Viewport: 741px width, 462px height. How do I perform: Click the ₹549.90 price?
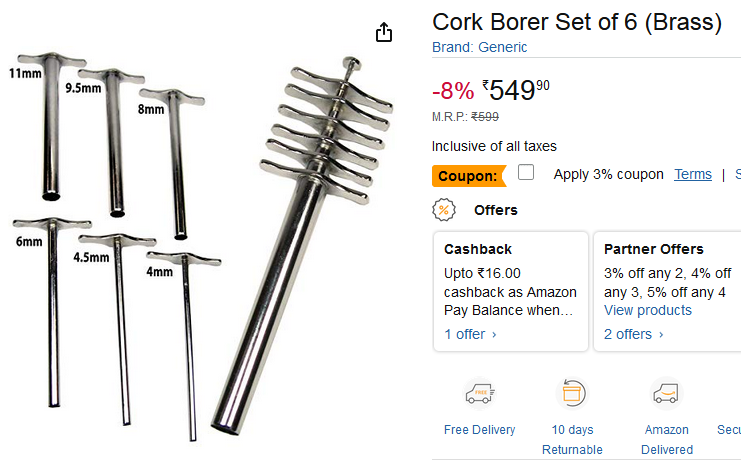tap(515, 92)
